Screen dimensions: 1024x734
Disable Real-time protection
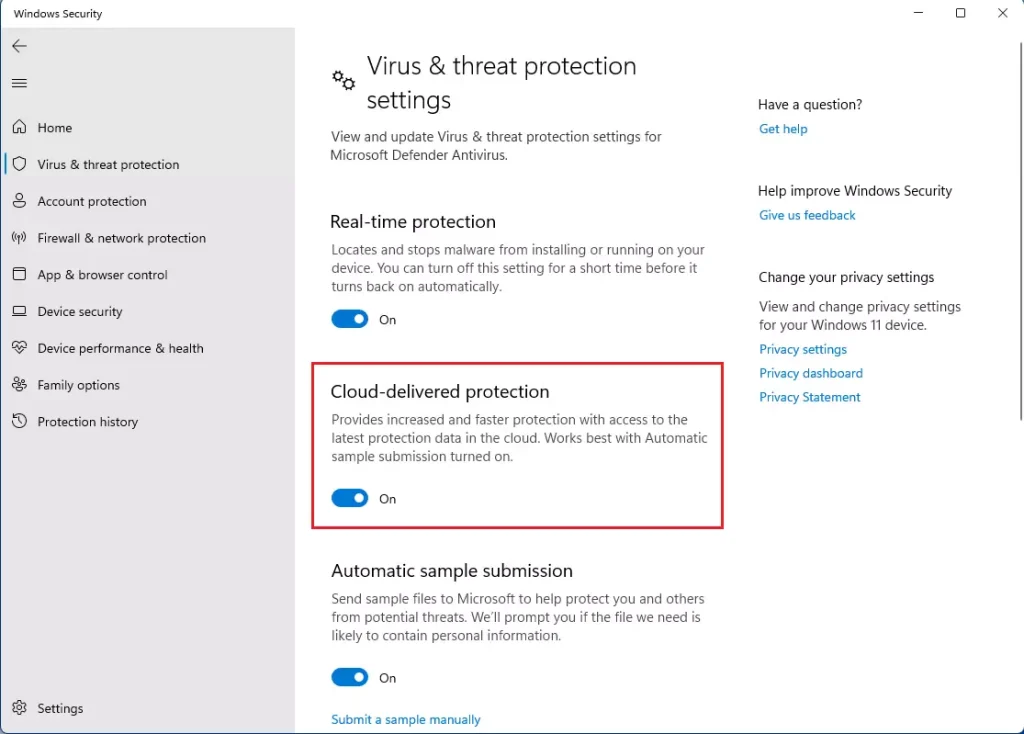349,319
